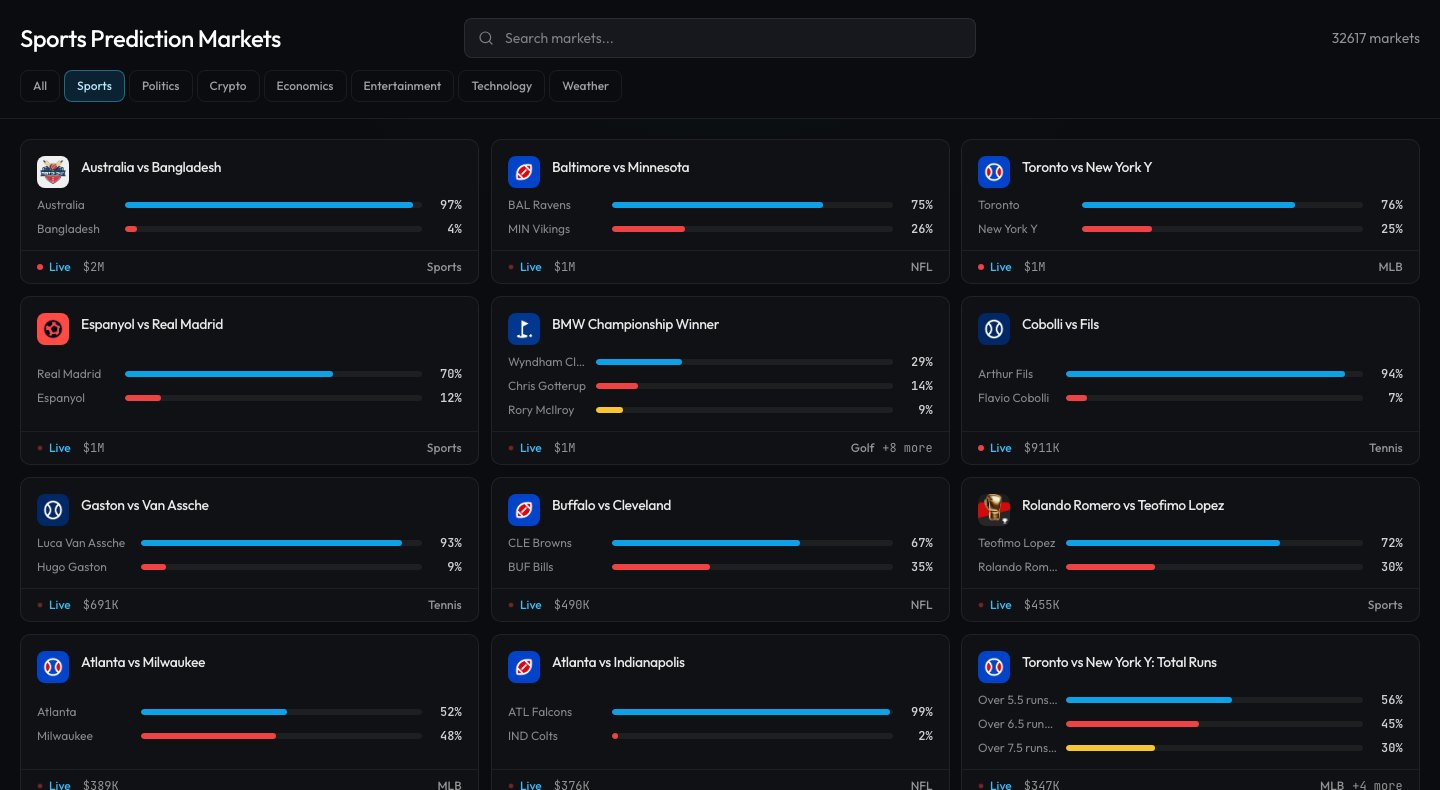Click the Romero vs Lopez boxing glove icon

click(994, 510)
